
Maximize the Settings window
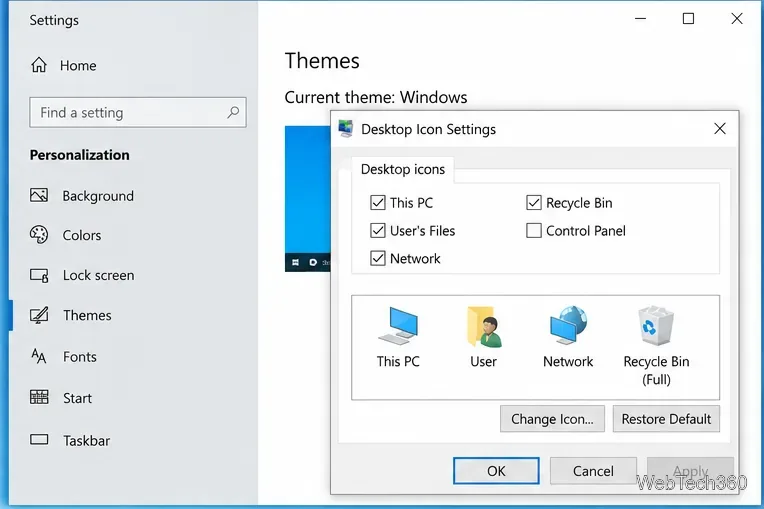click(x=688, y=19)
